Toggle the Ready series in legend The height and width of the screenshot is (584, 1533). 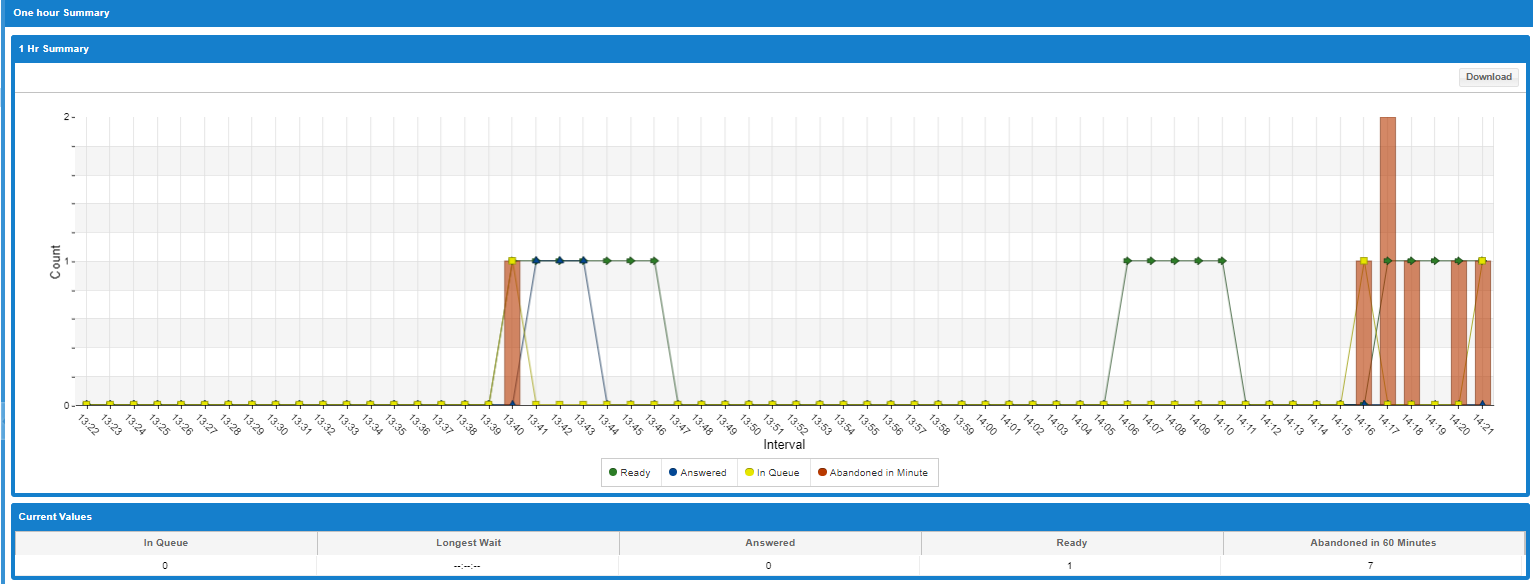pos(630,472)
